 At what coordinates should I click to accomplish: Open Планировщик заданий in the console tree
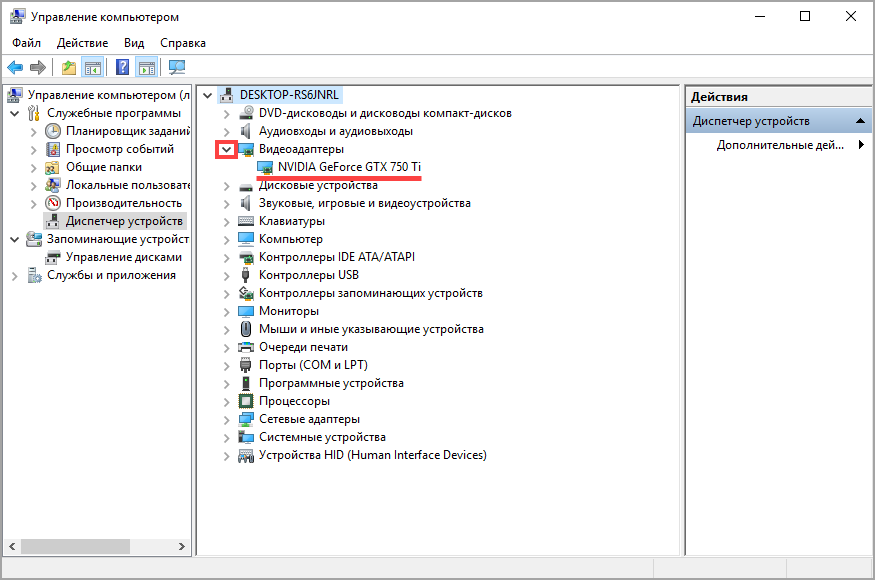pos(127,131)
